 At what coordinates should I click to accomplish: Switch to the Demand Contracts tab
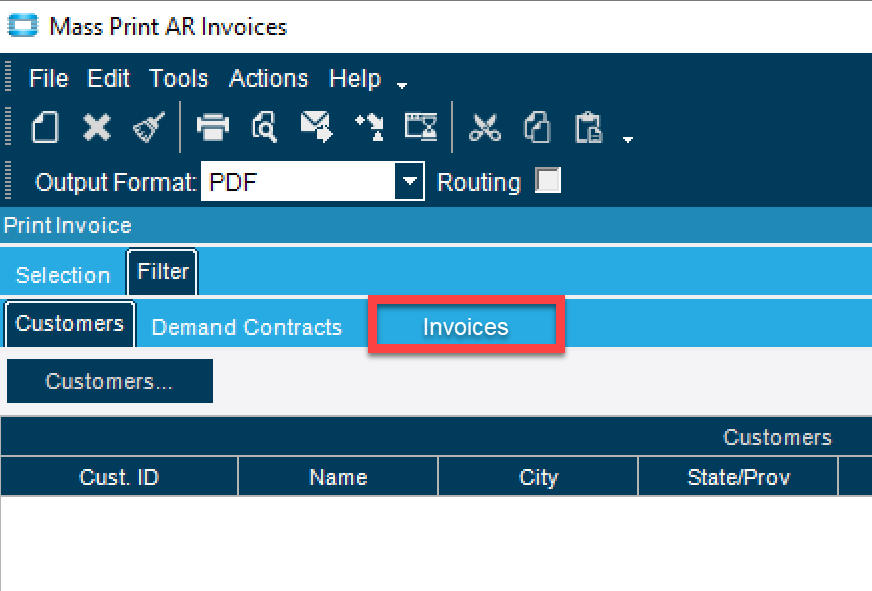click(x=247, y=327)
